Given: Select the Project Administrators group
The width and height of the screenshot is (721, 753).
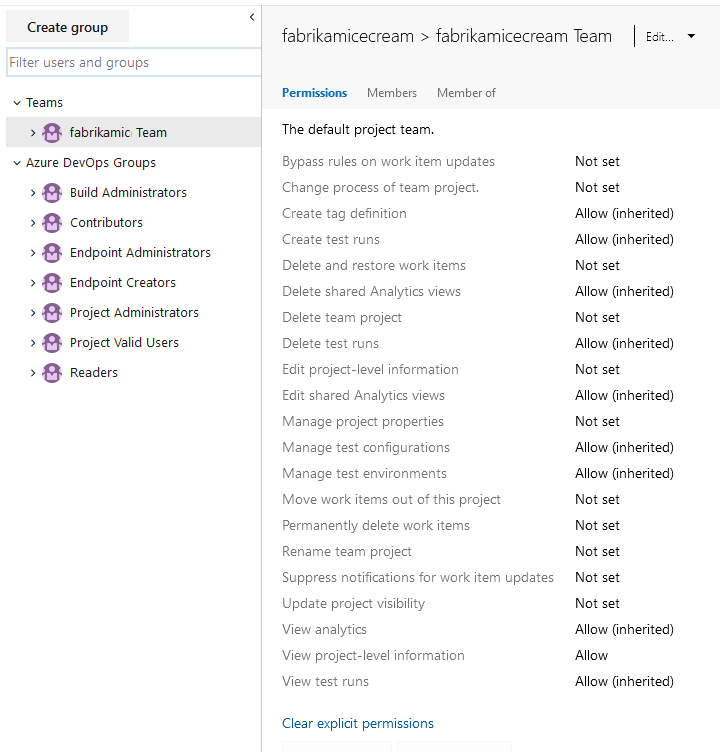Looking at the screenshot, I should coord(134,313).
